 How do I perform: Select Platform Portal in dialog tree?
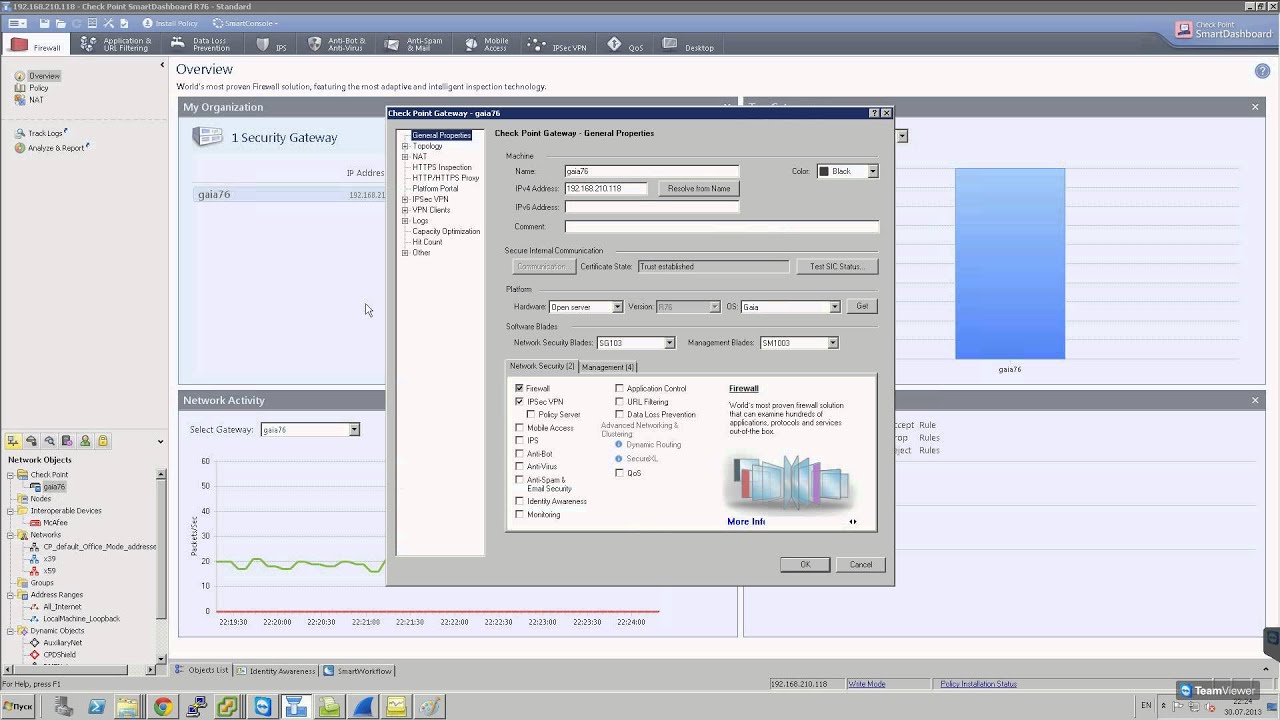435,188
